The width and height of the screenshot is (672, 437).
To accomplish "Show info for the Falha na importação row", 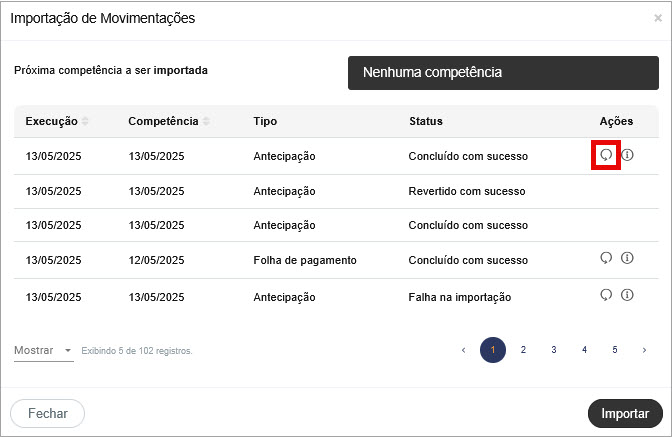I will [627, 295].
